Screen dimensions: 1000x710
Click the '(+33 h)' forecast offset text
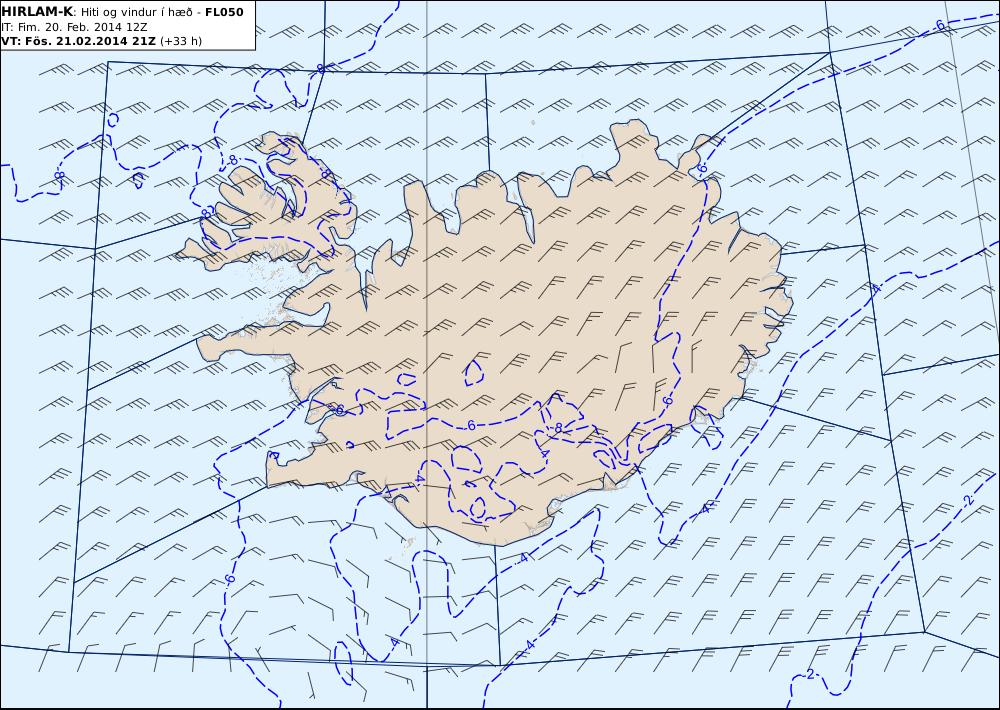(x=180, y=41)
